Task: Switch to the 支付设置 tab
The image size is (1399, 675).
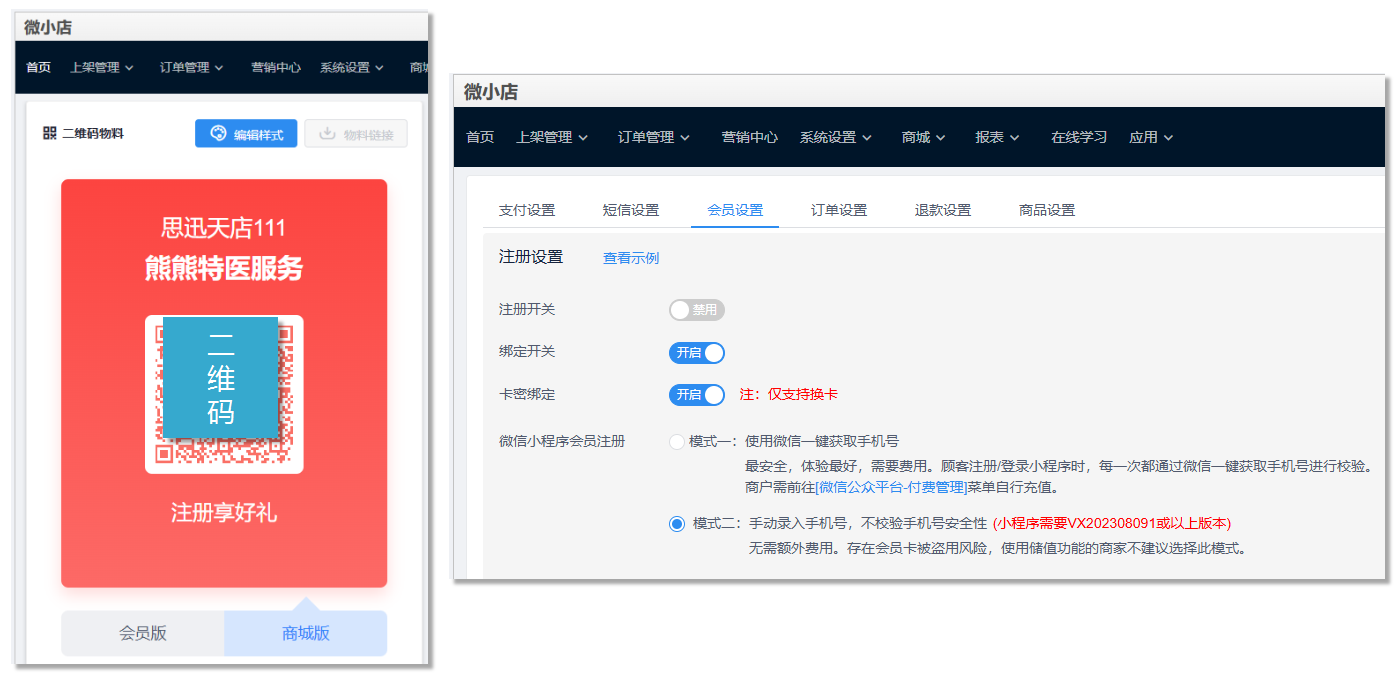Action: point(527,210)
